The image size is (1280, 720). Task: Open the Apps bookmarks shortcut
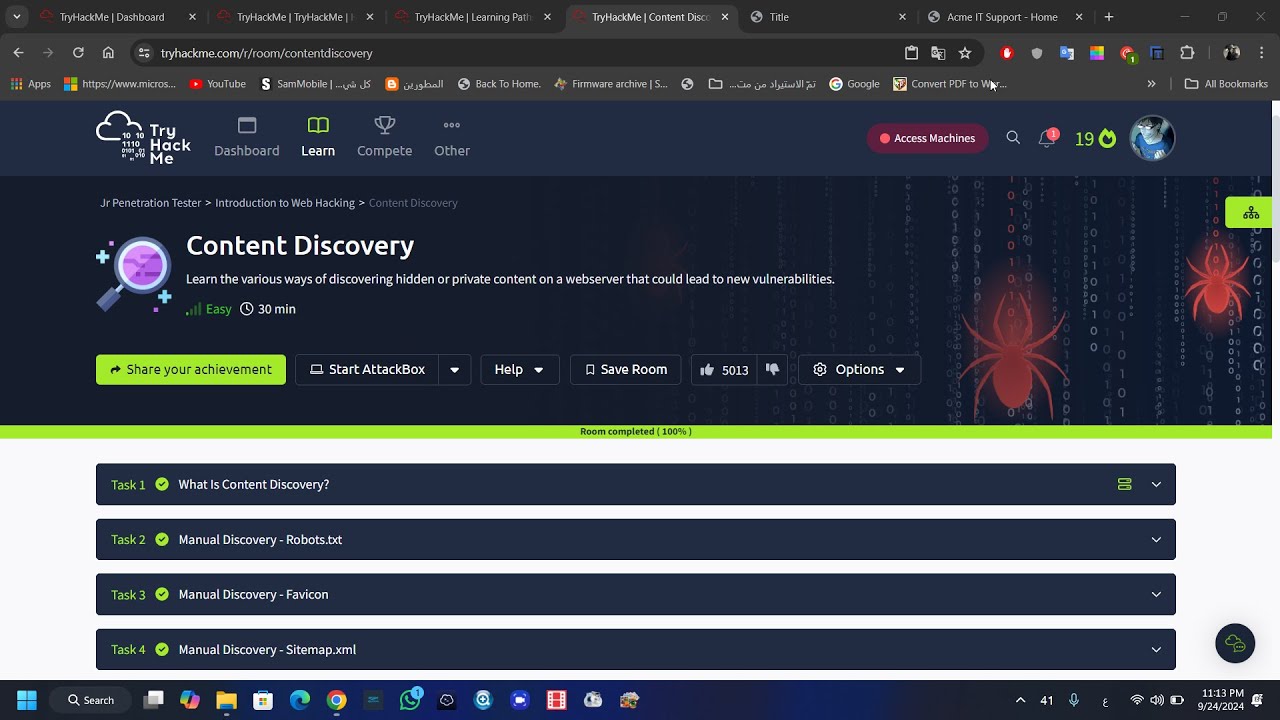[30, 84]
